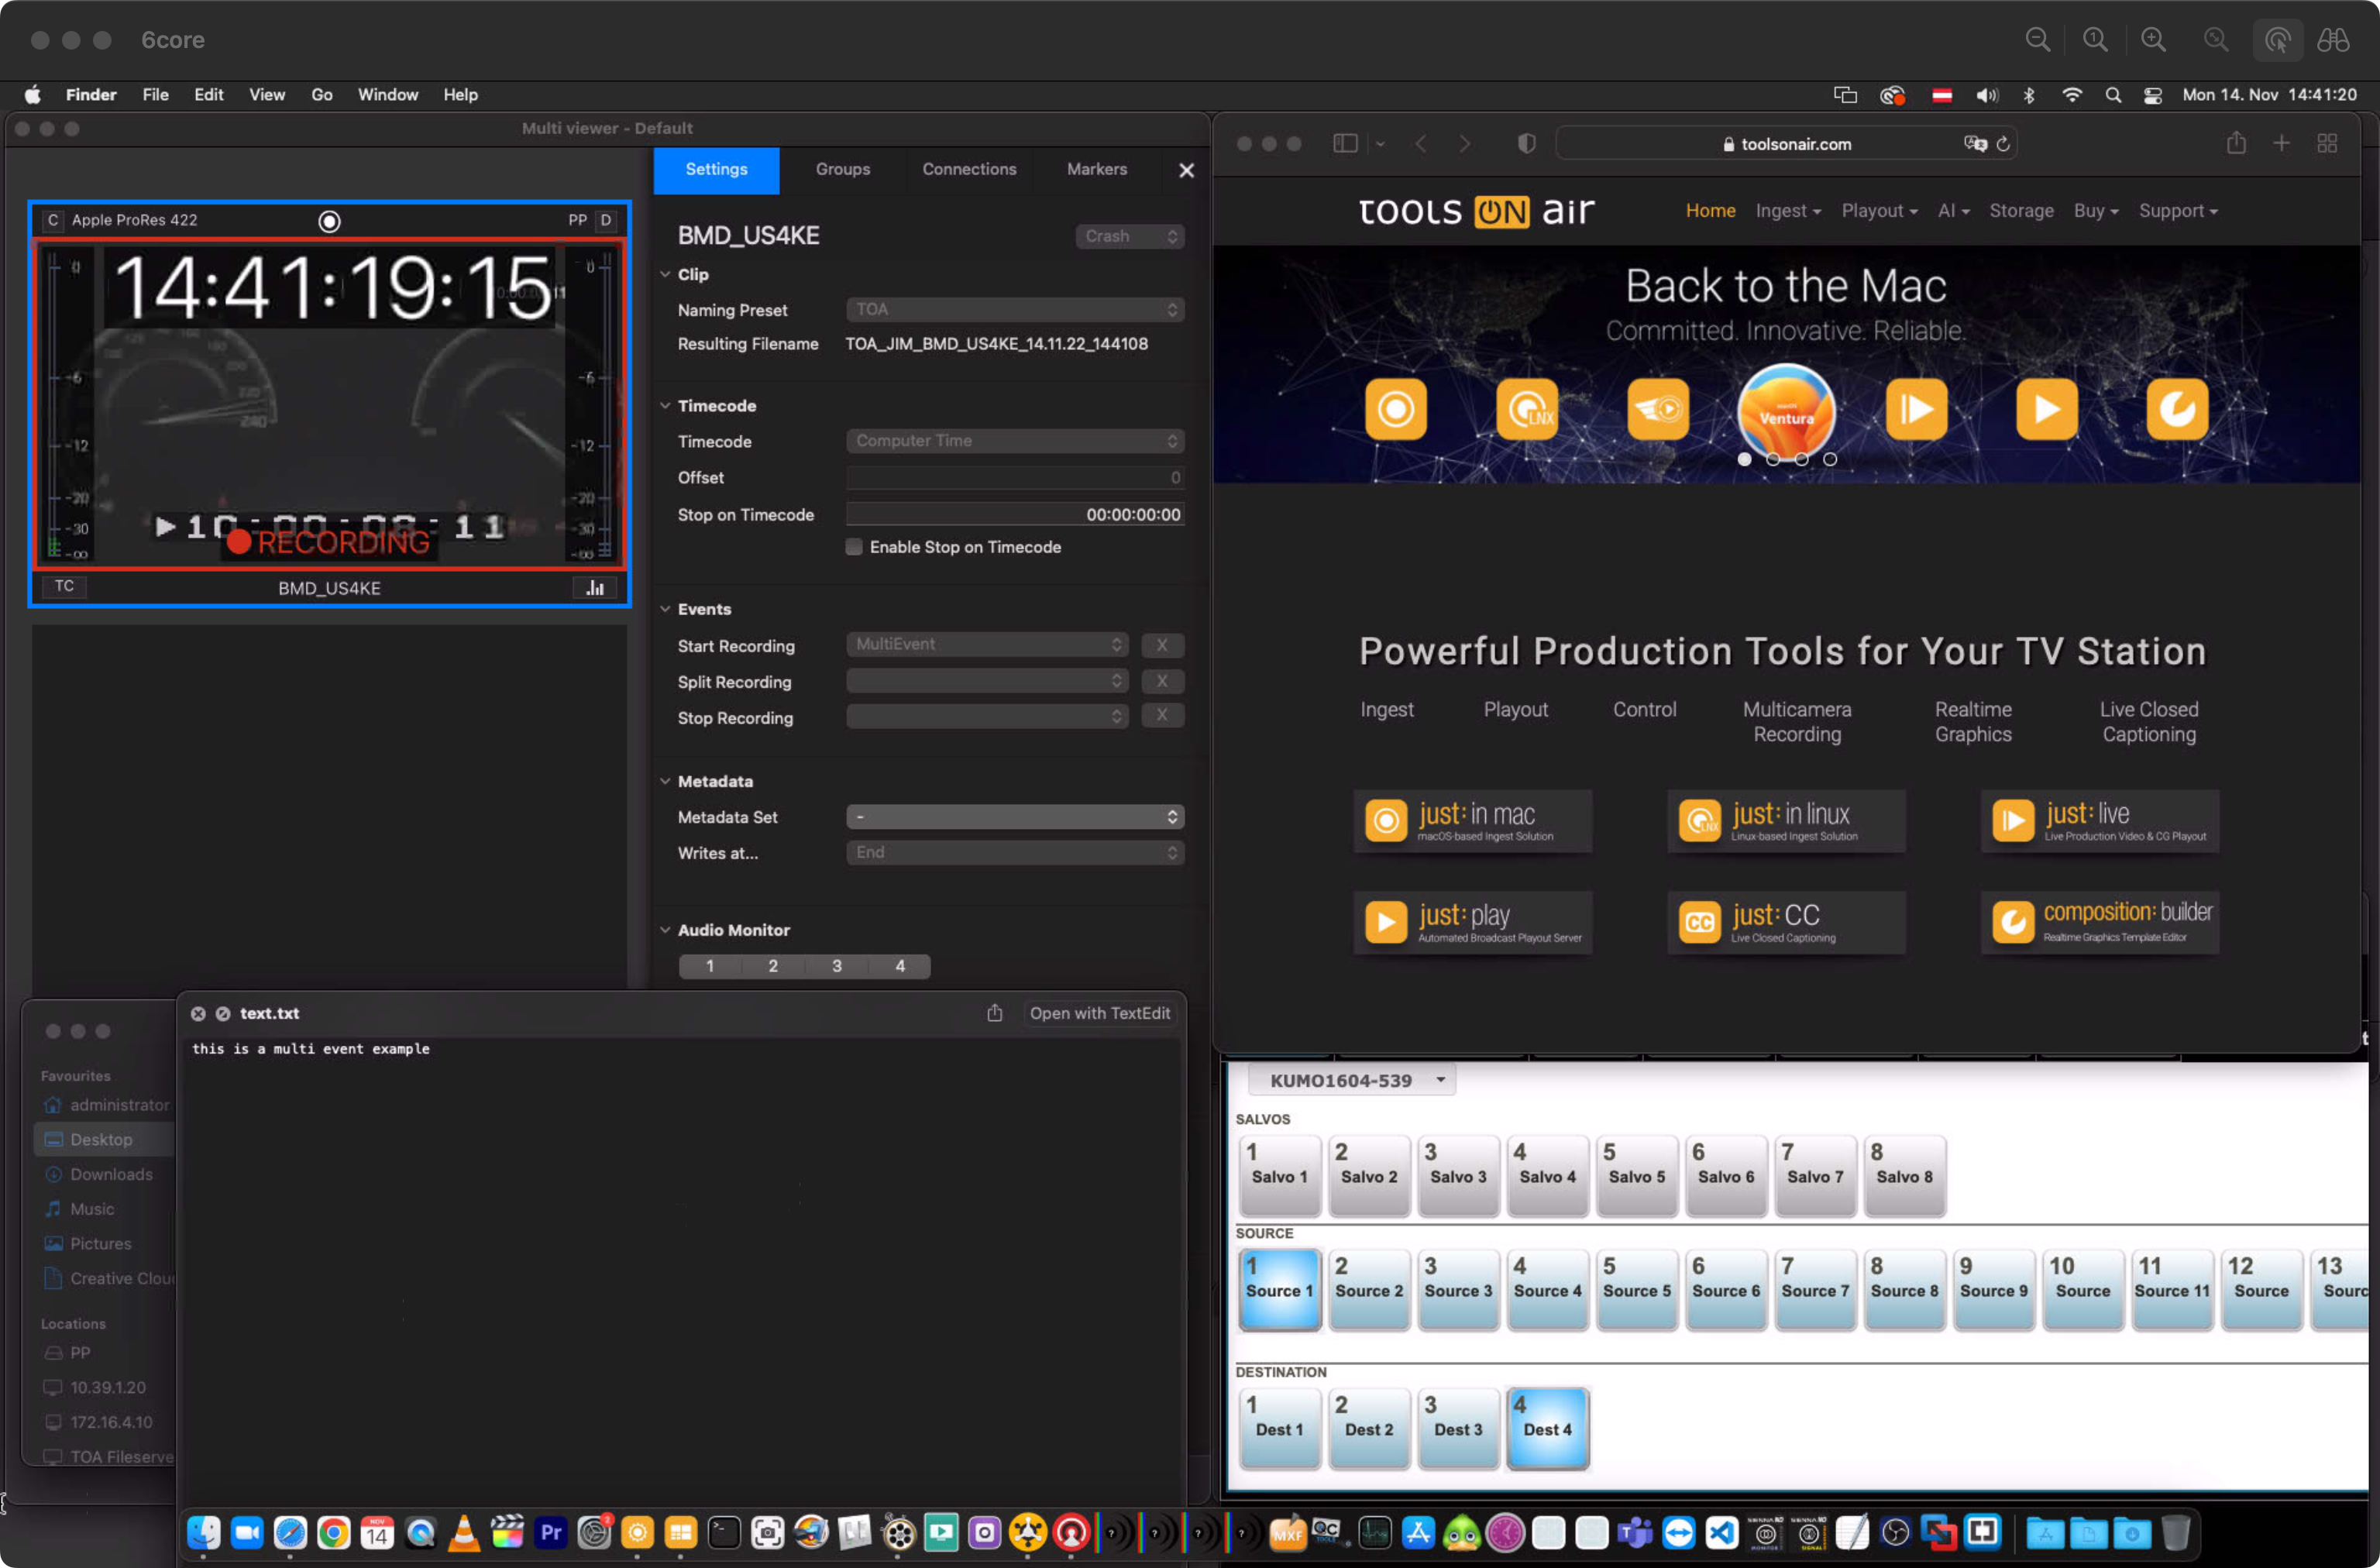Open the Ingest menu on toolsonair site
The width and height of the screenshot is (2380, 1568).
pos(1788,211)
